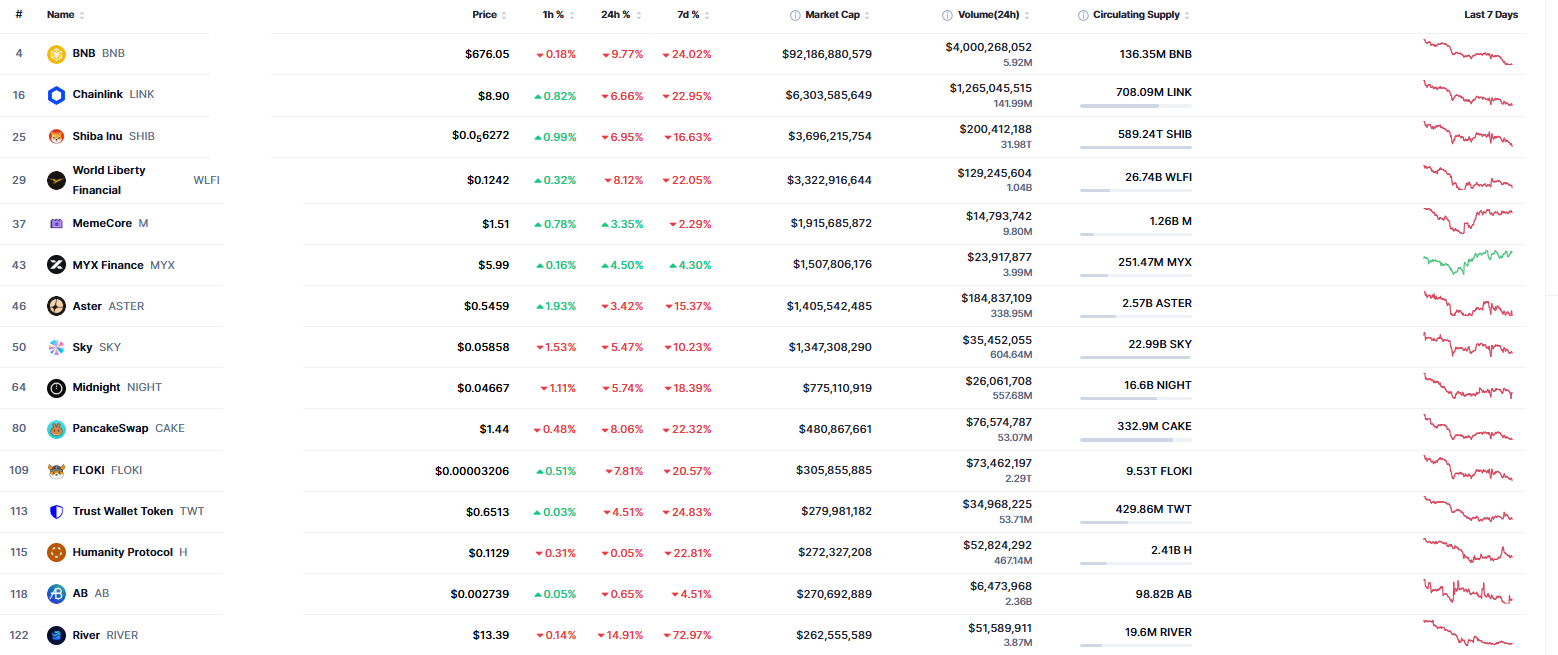Click the PancakeSwap bunny logo icon
Image resolution: width=1558 pixels, height=655 pixels.
coord(56,429)
